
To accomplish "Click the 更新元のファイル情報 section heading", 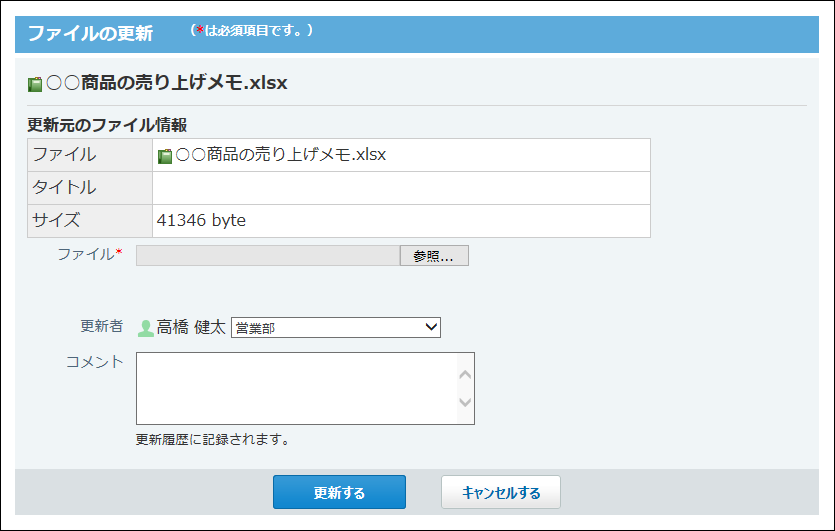I will pyautogui.click(x=107, y=125).
